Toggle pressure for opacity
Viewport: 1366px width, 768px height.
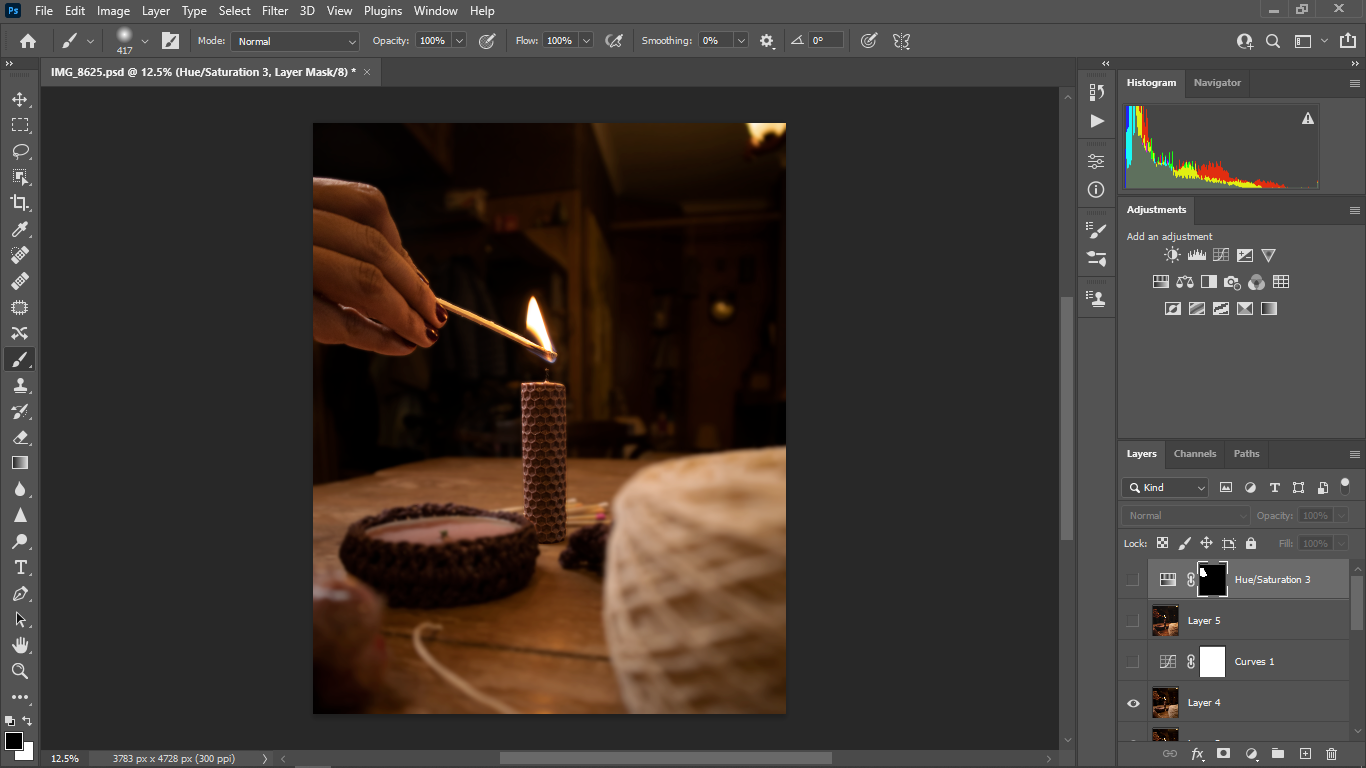click(x=487, y=41)
